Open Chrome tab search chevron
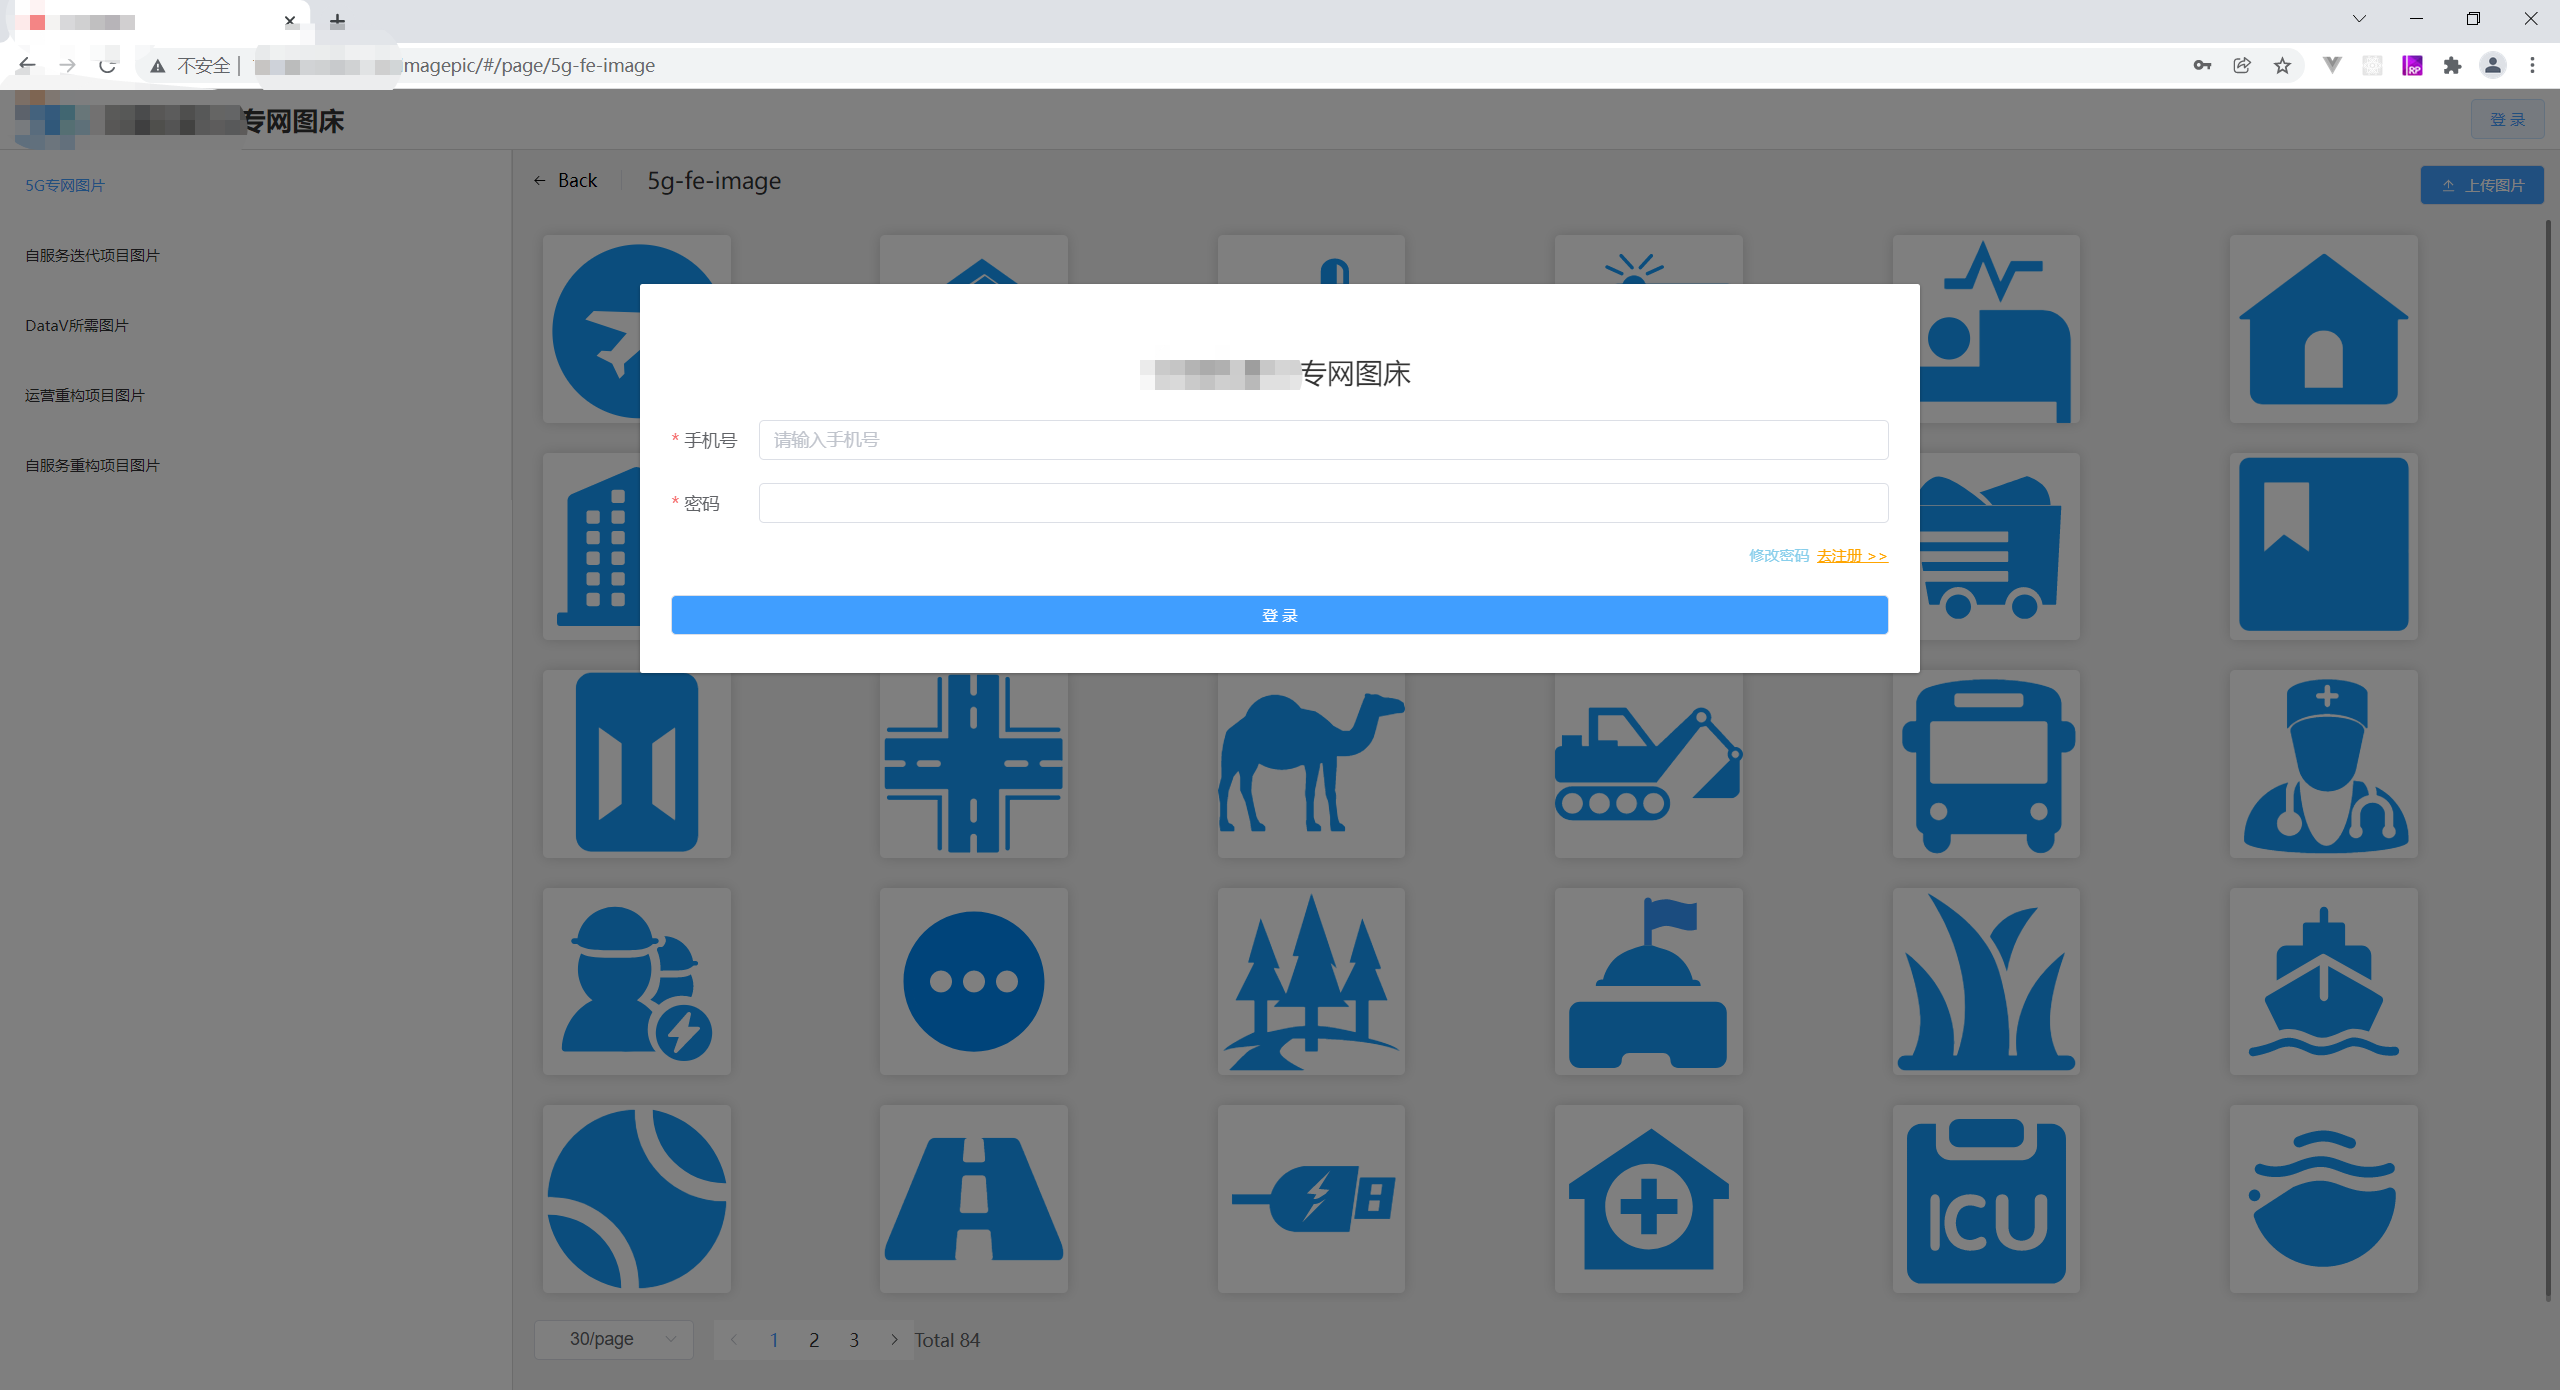The width and height of the screenshot is (2560, 1390). click(x=2359, y=19)
